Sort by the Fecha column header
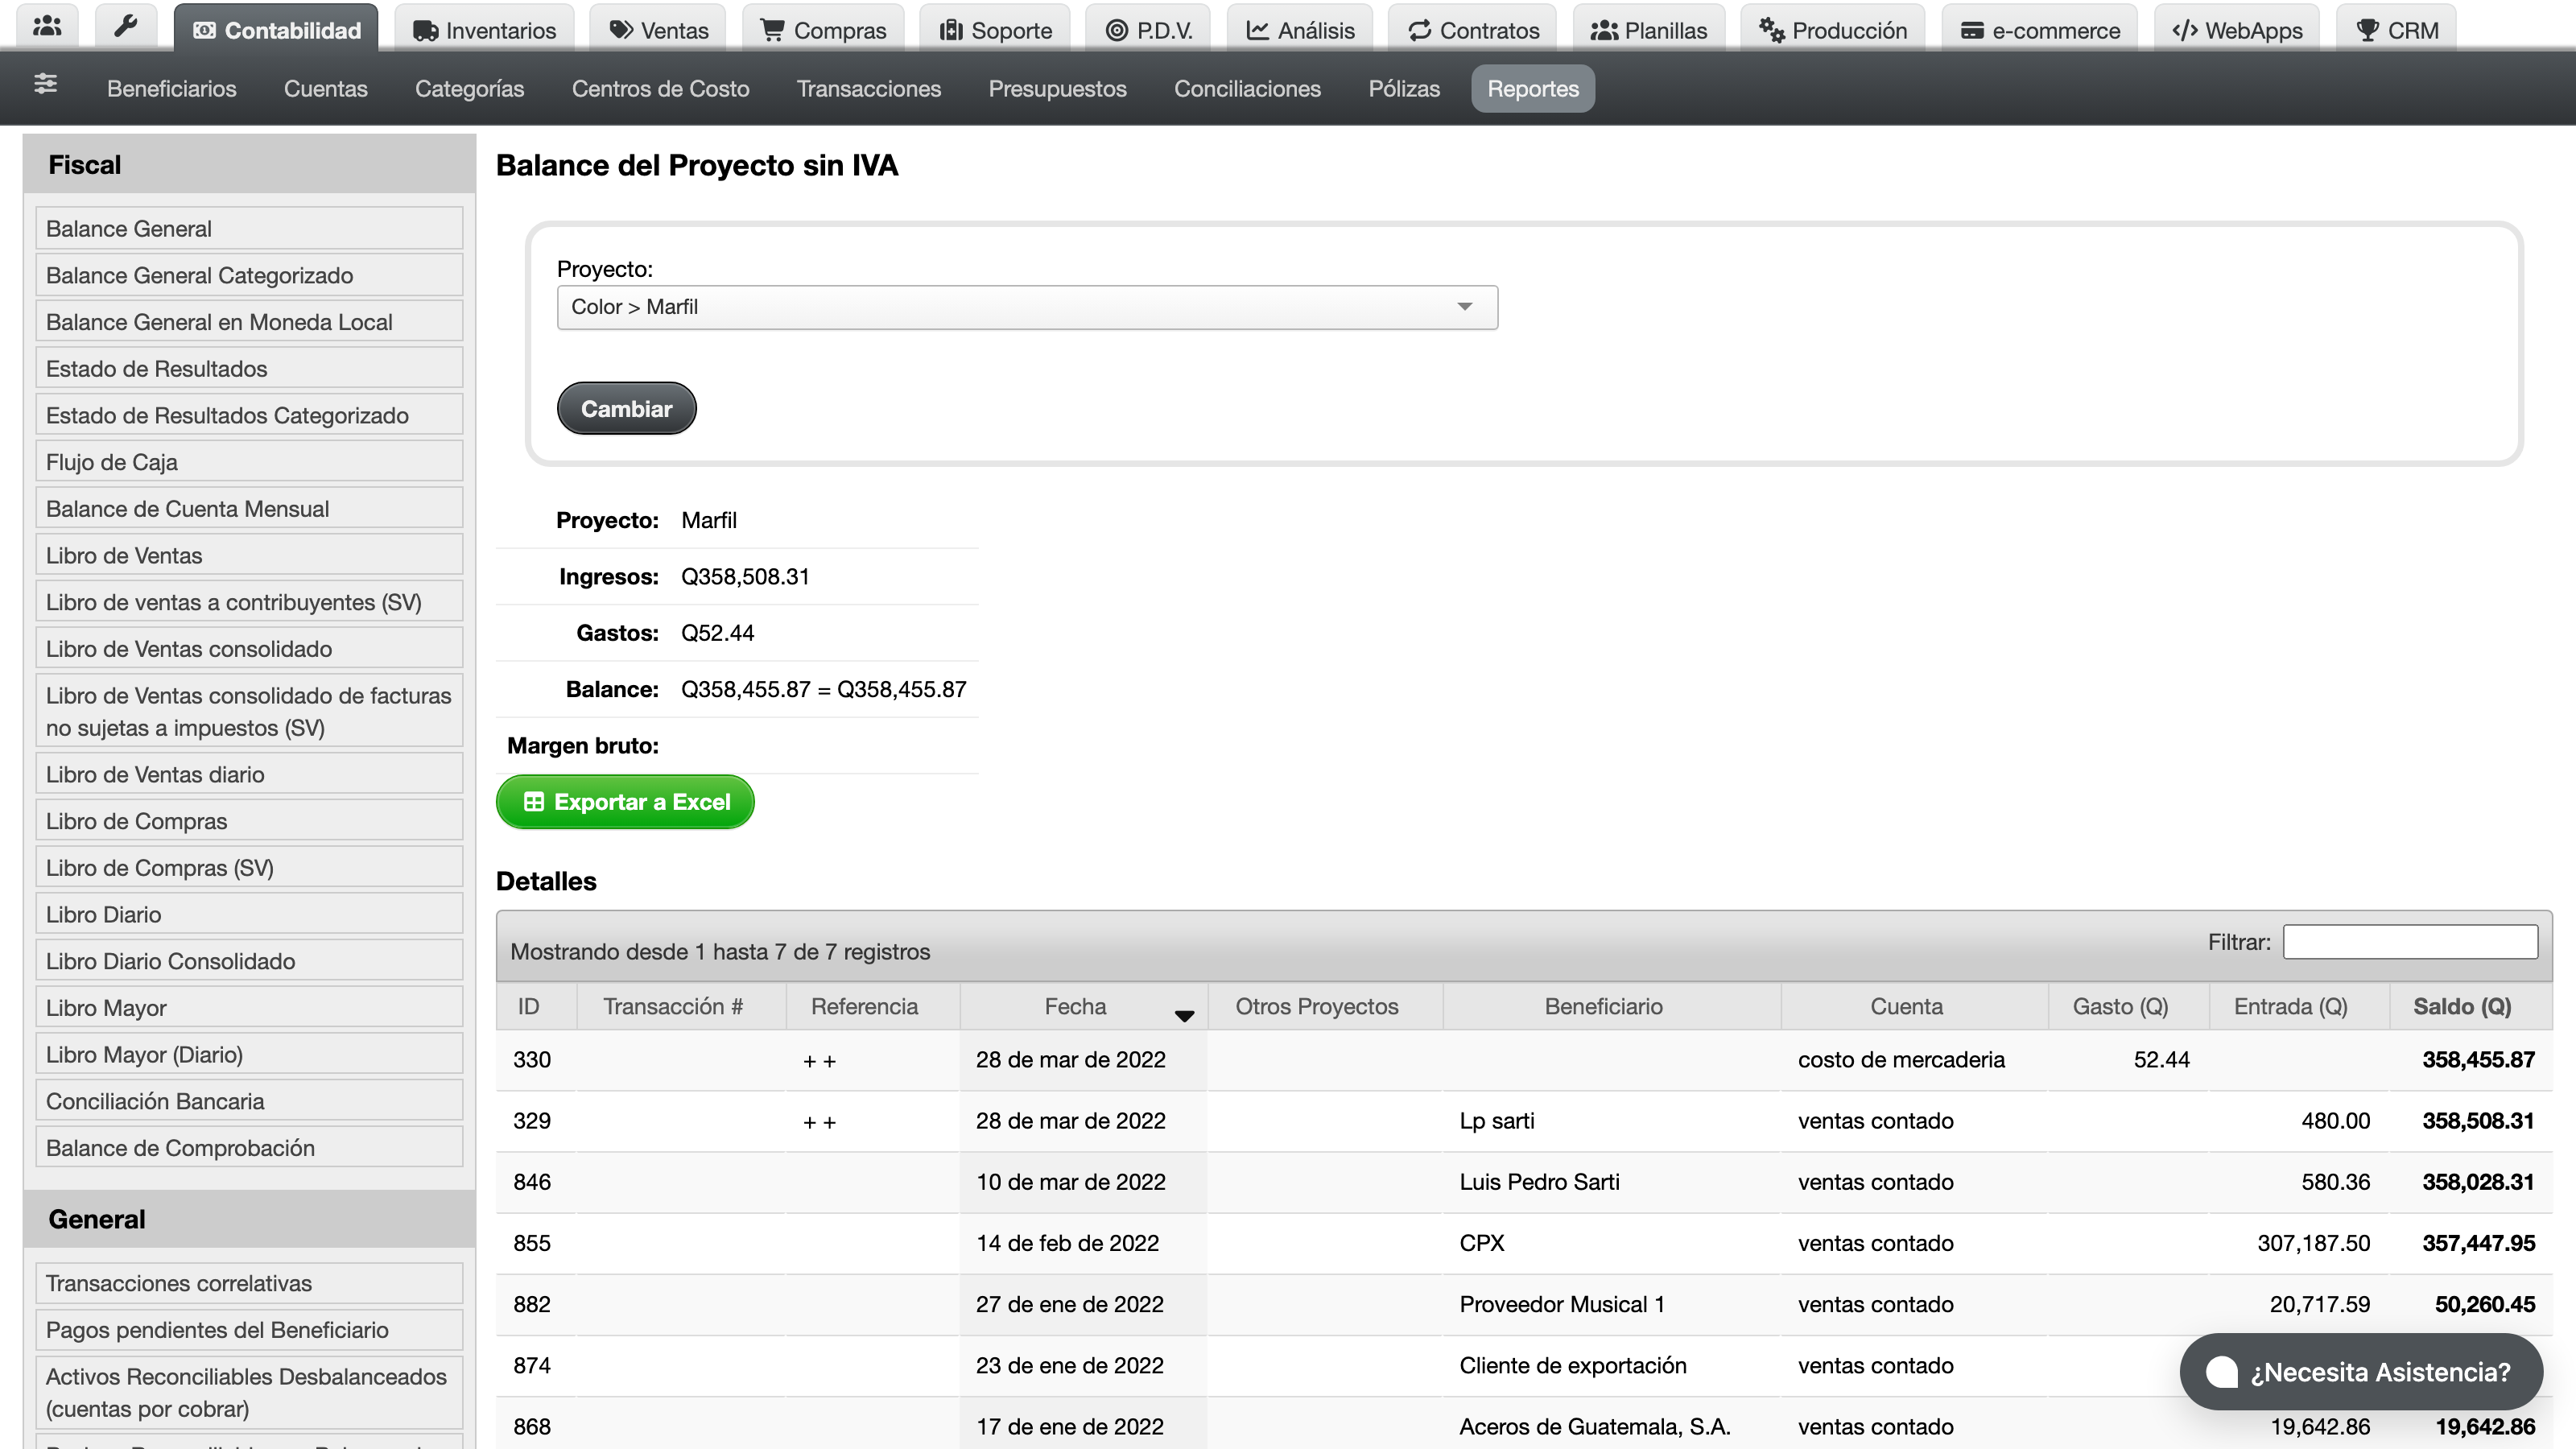This screenshot has width=2576, height=1449. click(x=1084, y=1006)
